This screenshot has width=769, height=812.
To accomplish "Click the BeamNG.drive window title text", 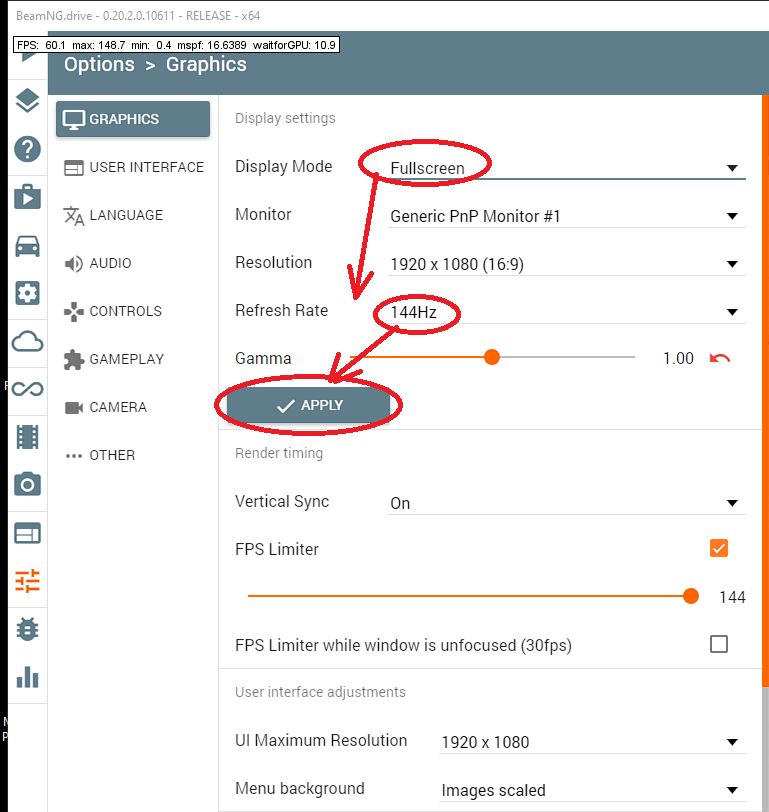I will [x=138, y=16].
